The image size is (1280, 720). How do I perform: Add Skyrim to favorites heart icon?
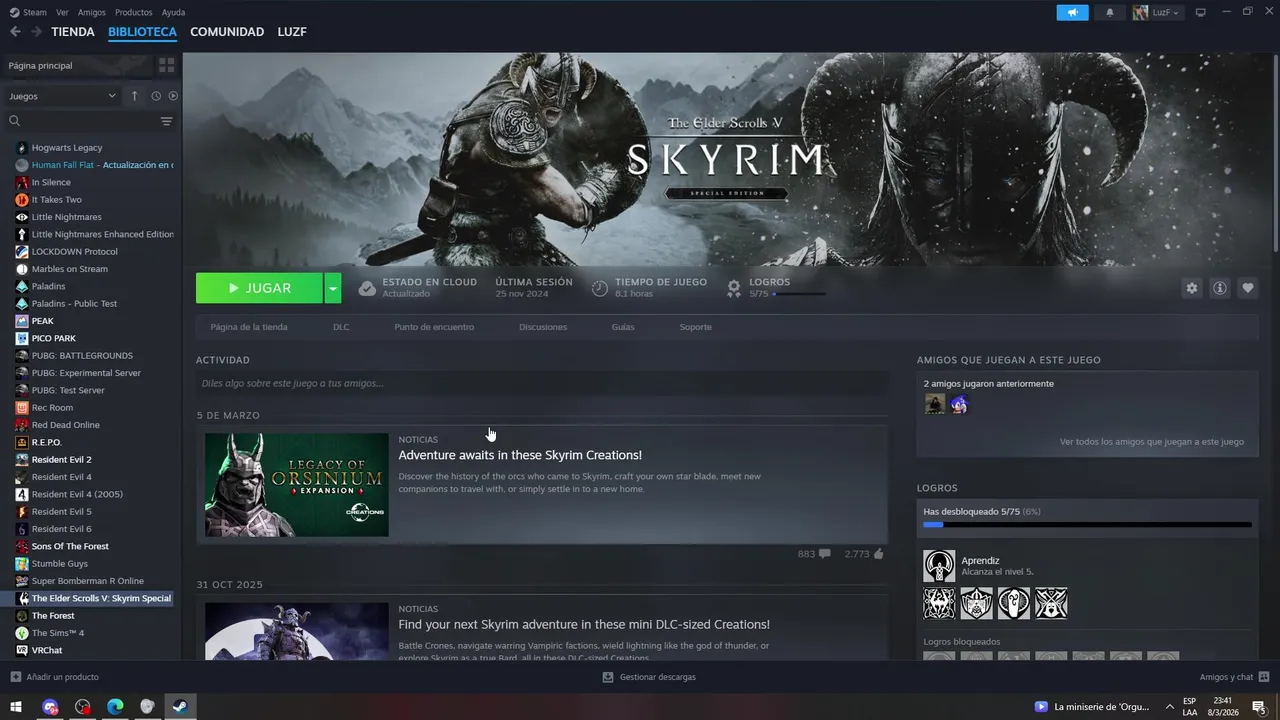click(1247, 288)
